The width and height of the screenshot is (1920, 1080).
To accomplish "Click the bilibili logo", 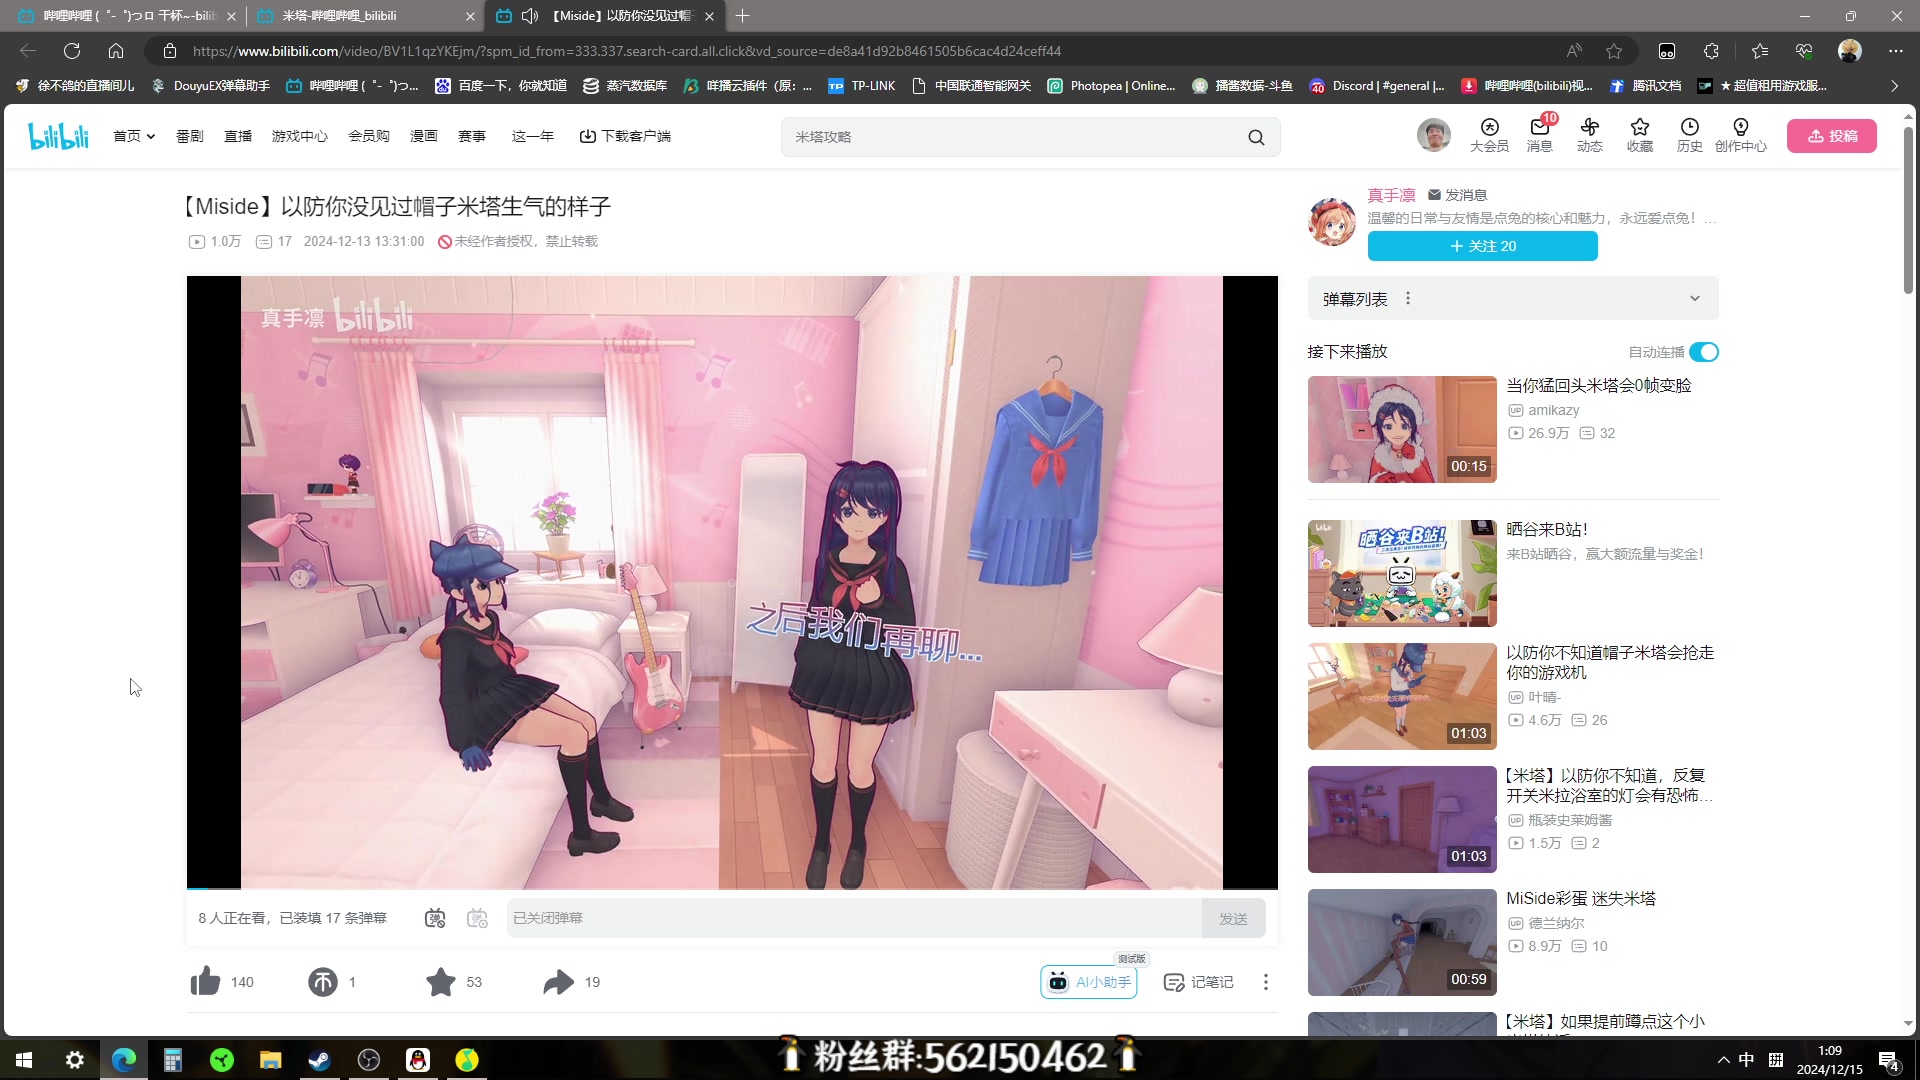I will click(58, 136).
